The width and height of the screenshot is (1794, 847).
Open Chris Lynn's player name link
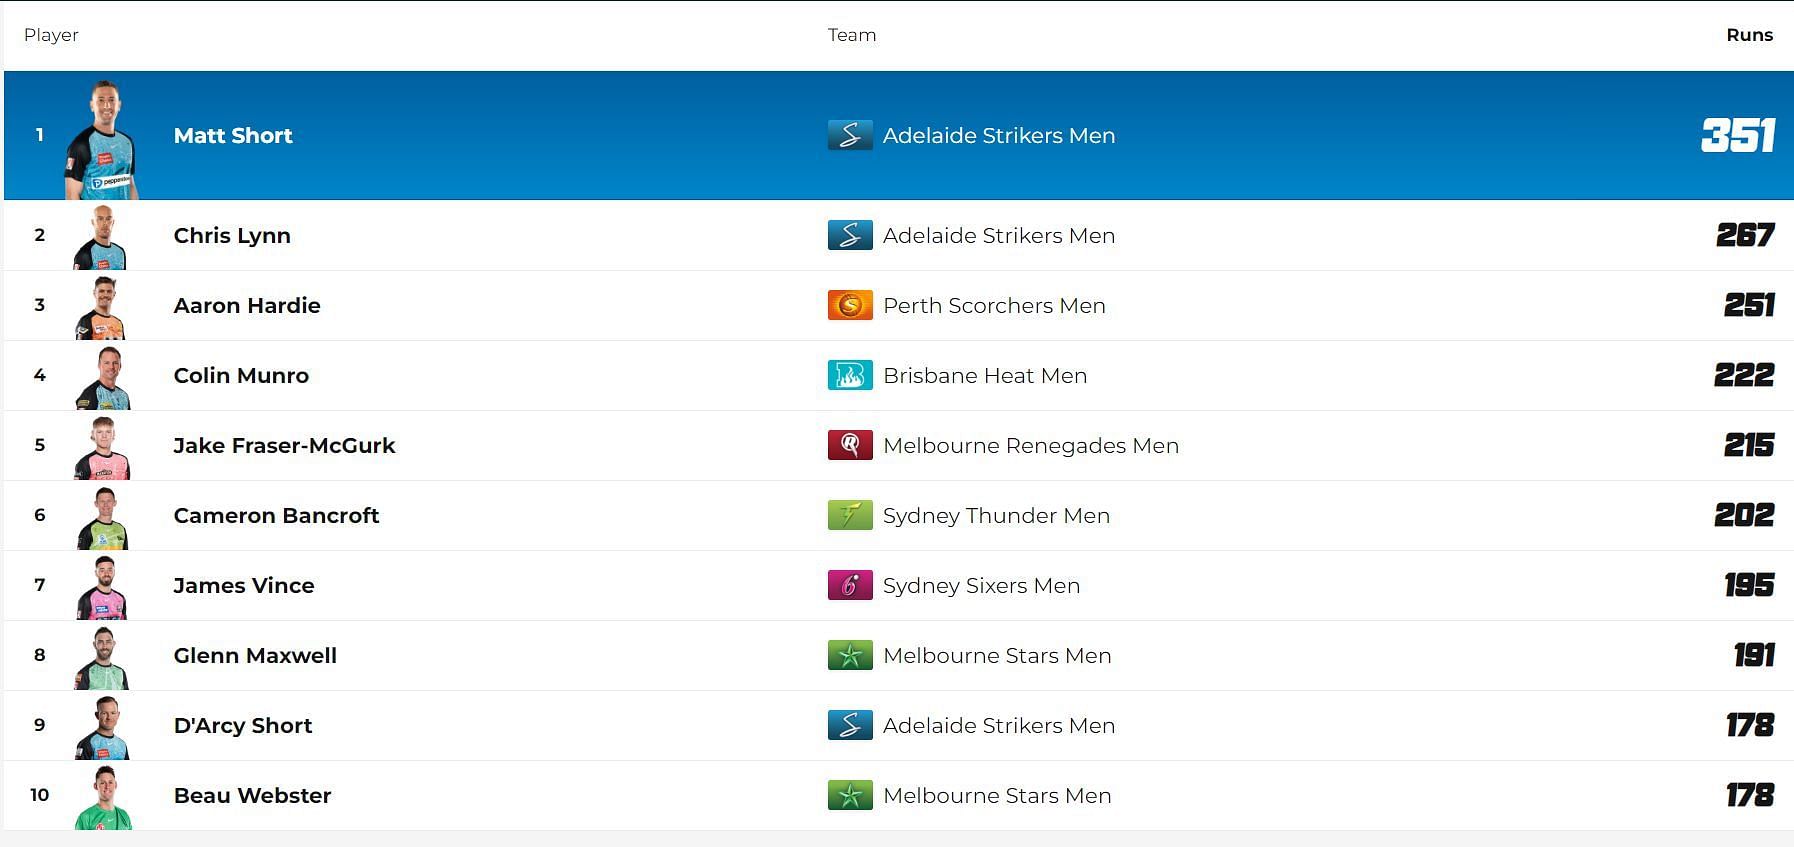232,235
